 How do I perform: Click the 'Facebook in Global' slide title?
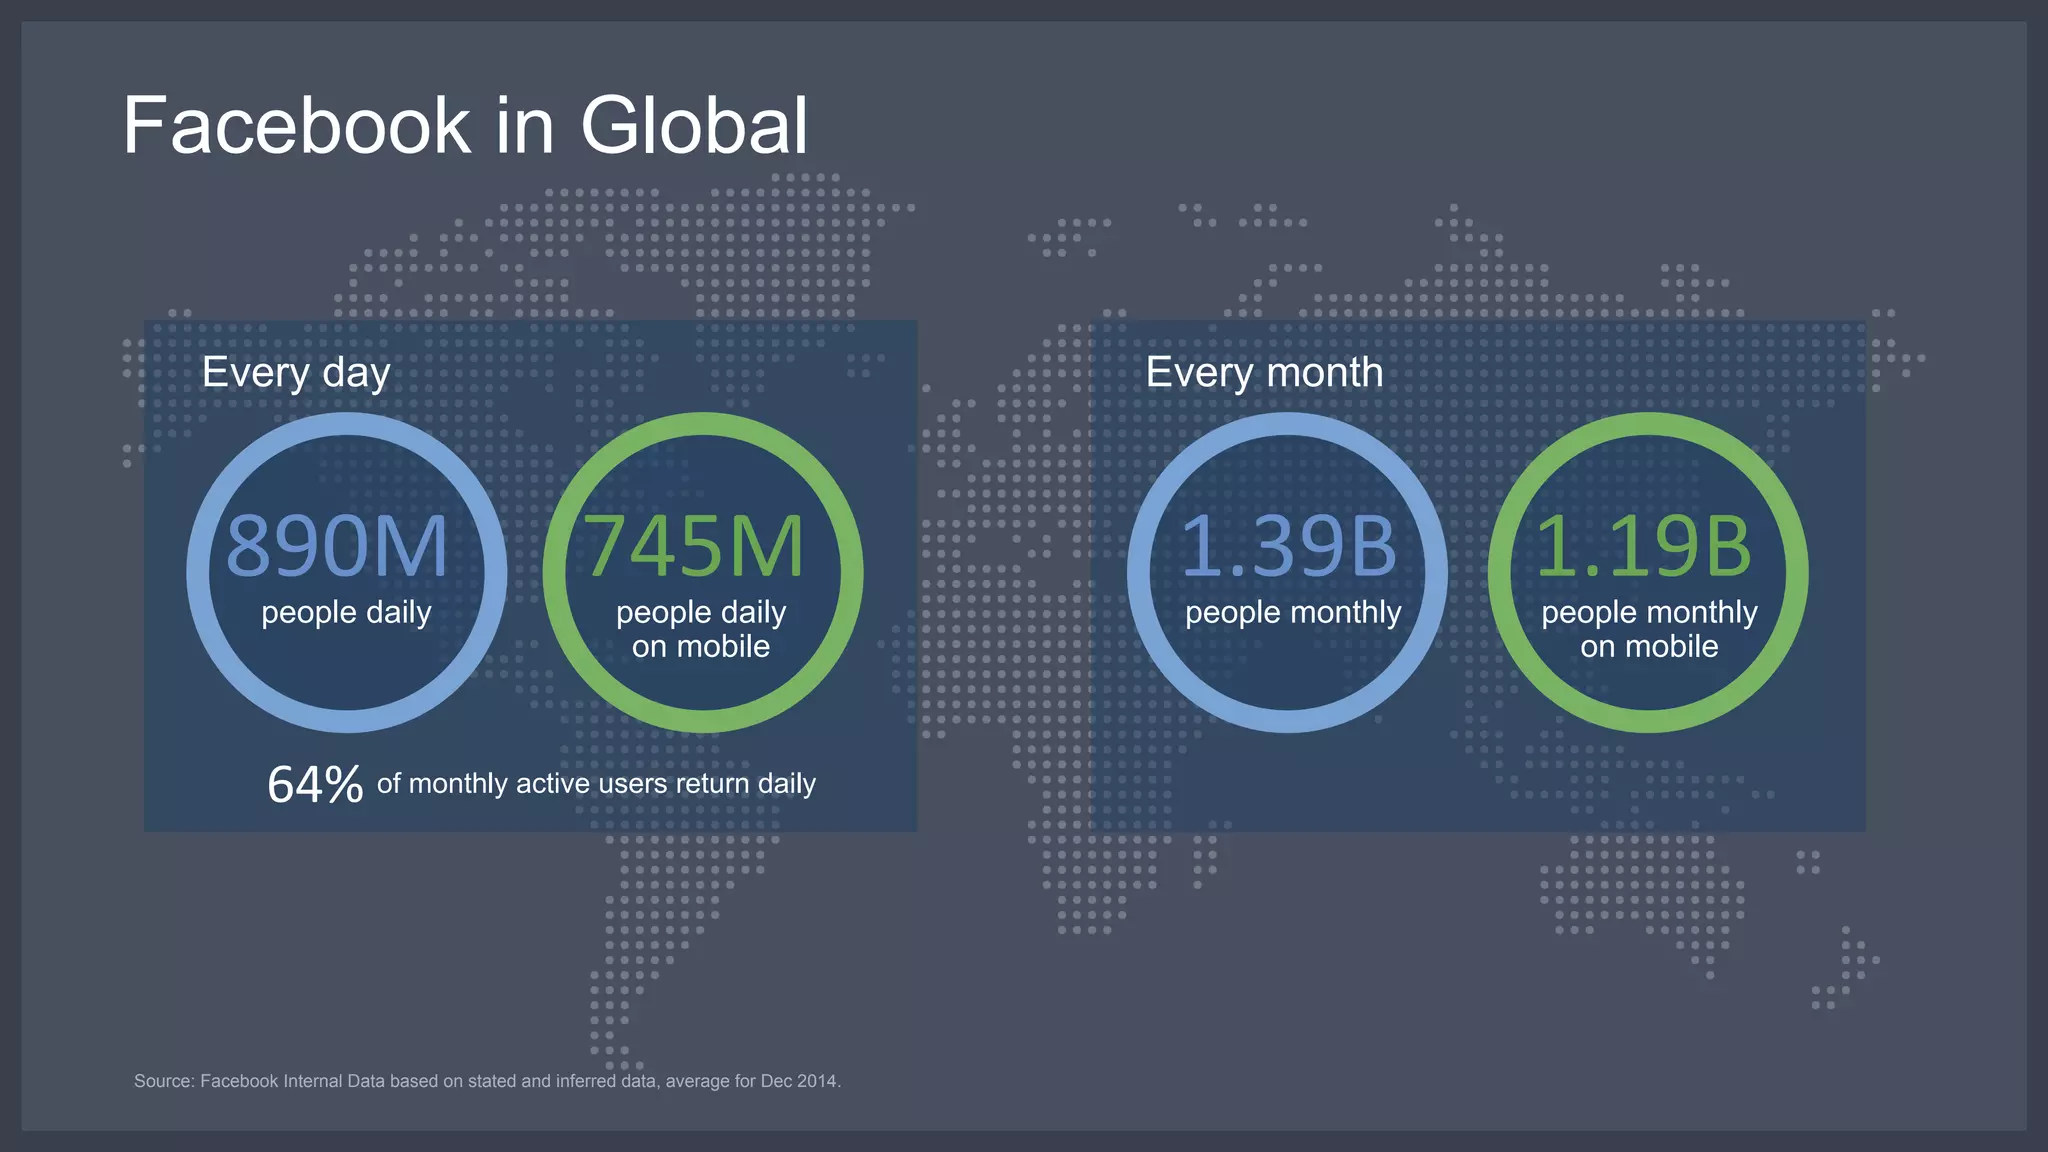[x=465, y=126]
